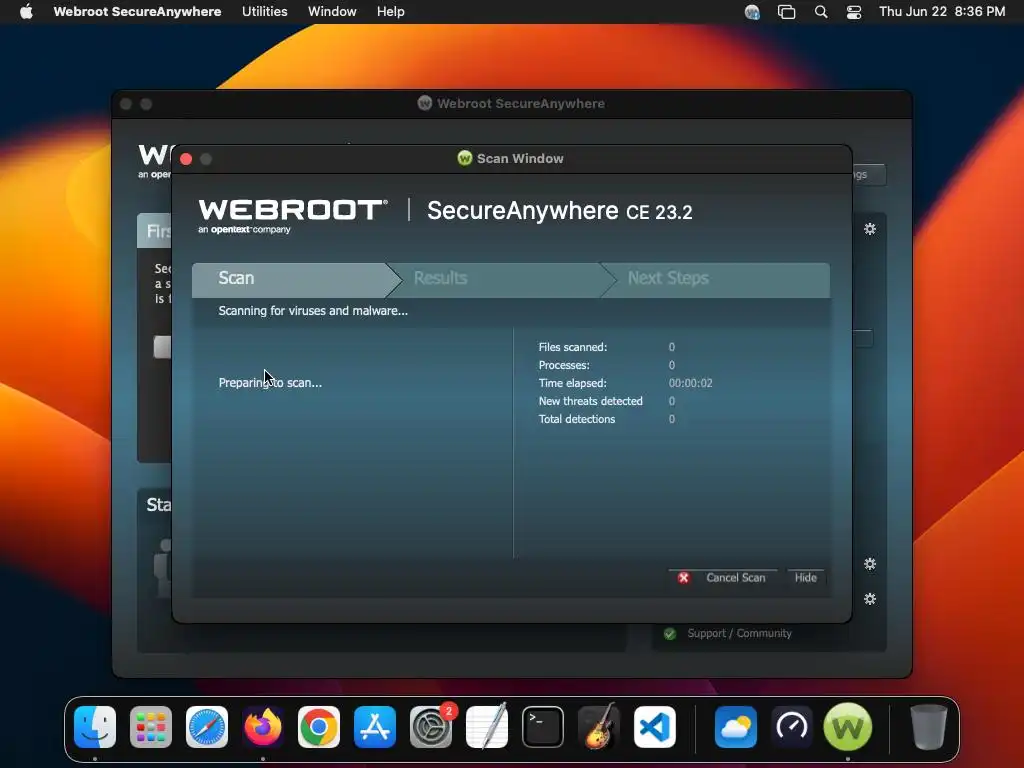Open Finder from the Dock
This screenshot has height=768, width=1024.
click(95, 727)
